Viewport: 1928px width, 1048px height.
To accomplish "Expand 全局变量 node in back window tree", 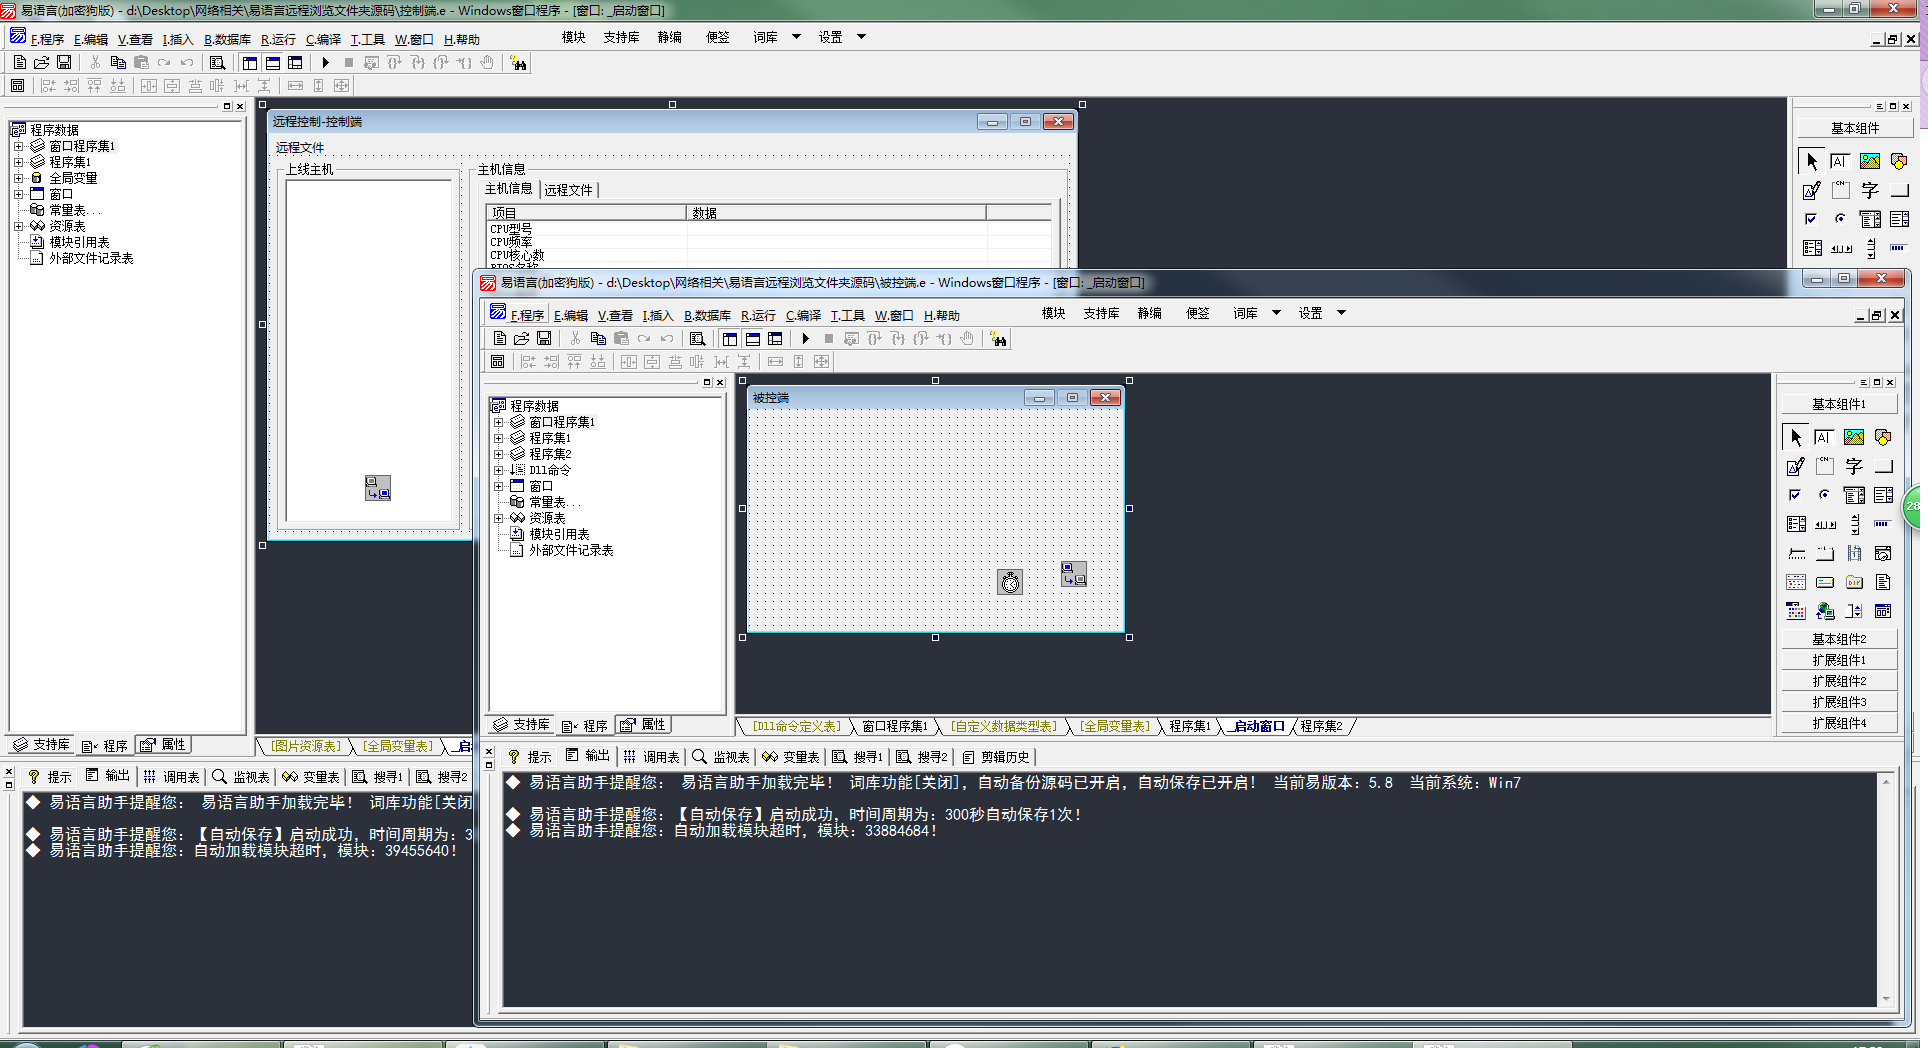I will point(18,178).
